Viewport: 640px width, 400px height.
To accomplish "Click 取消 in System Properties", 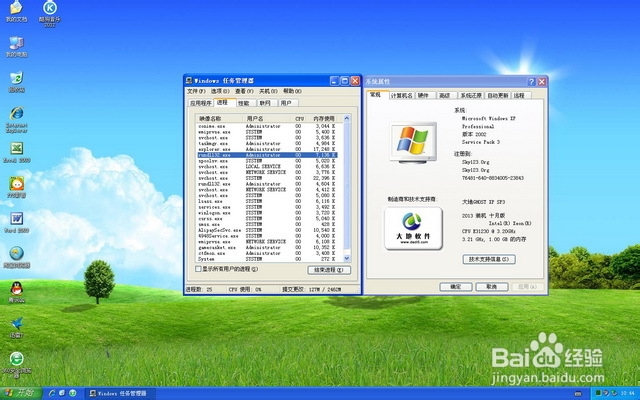I will [491, 287].
